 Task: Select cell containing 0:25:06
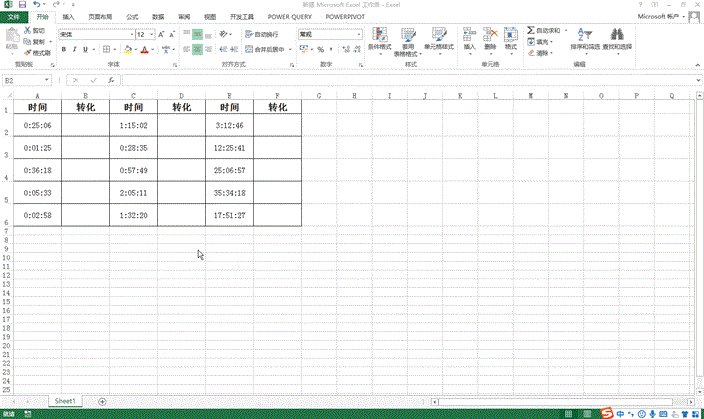pos(37,126)
